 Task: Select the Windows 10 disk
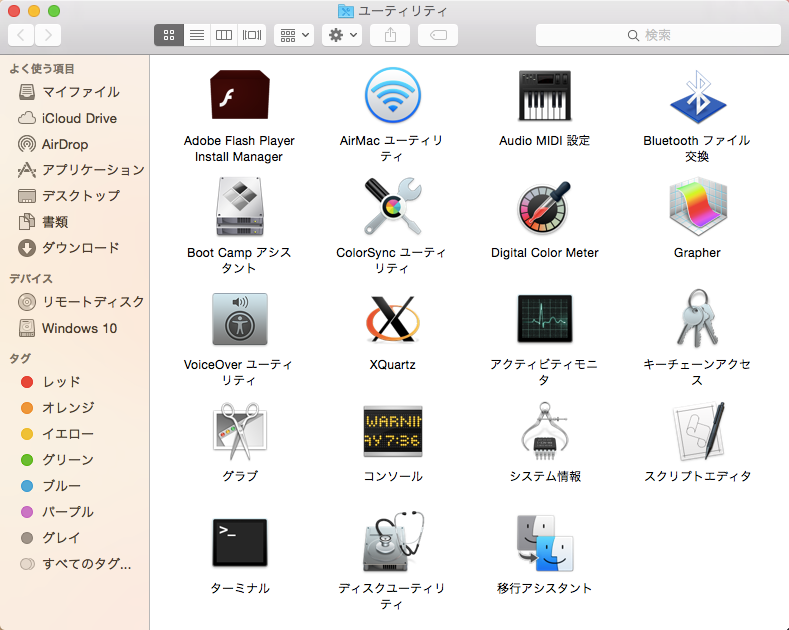coord(74,328)
